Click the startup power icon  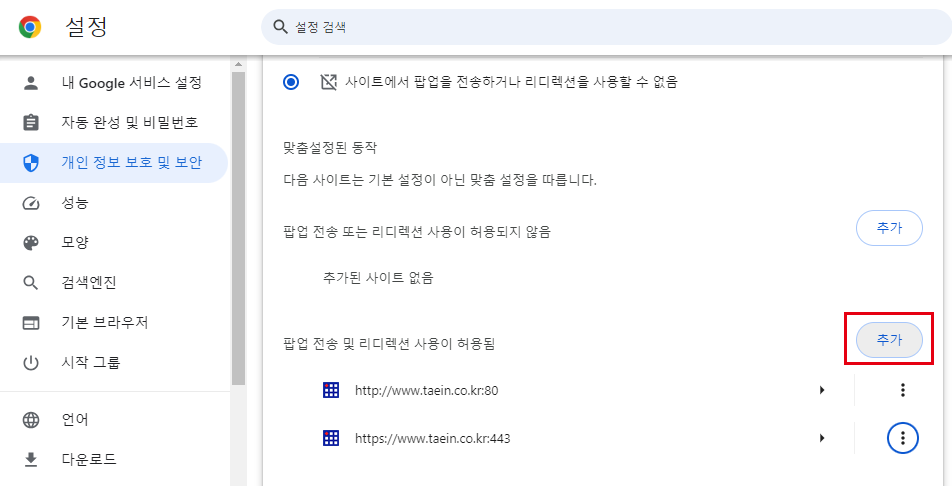point(31,363)
